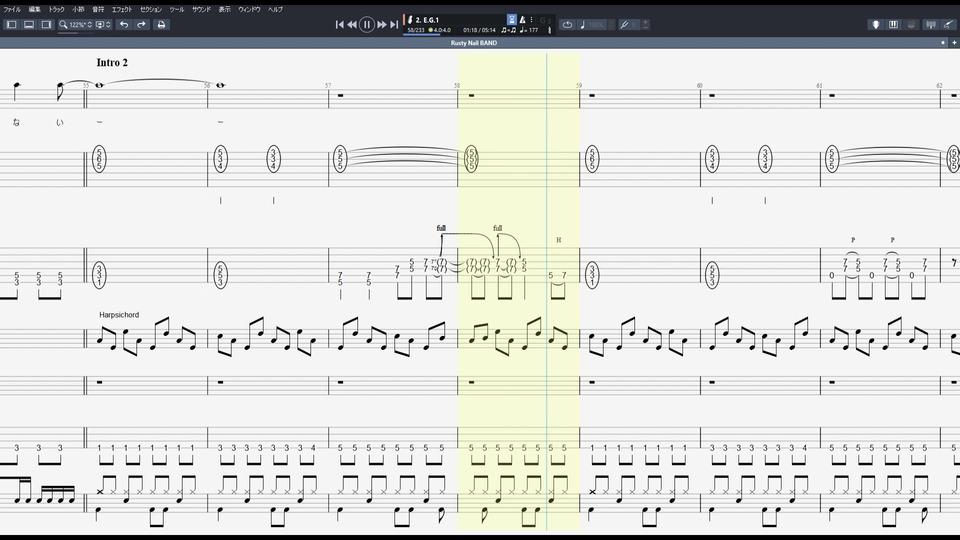Fast forward to the next bar

[381, 24]
